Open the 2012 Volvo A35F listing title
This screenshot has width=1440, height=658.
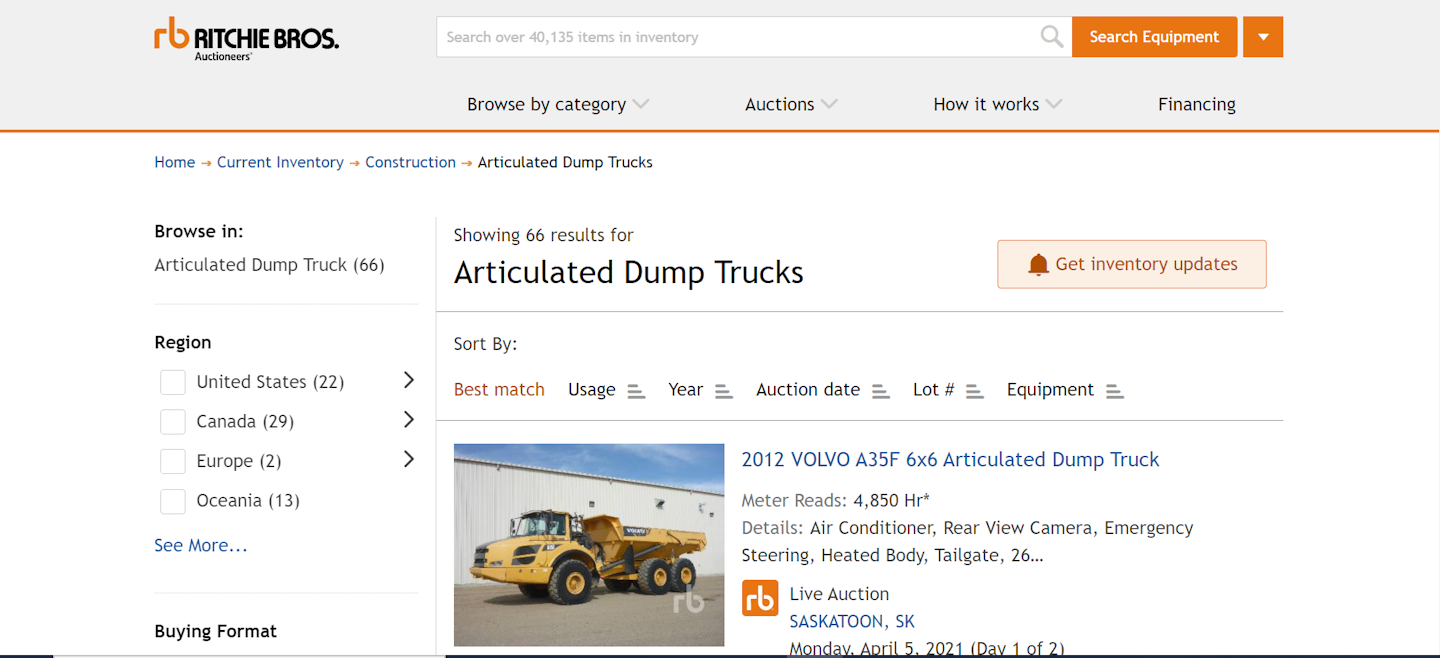coord(950,460)
